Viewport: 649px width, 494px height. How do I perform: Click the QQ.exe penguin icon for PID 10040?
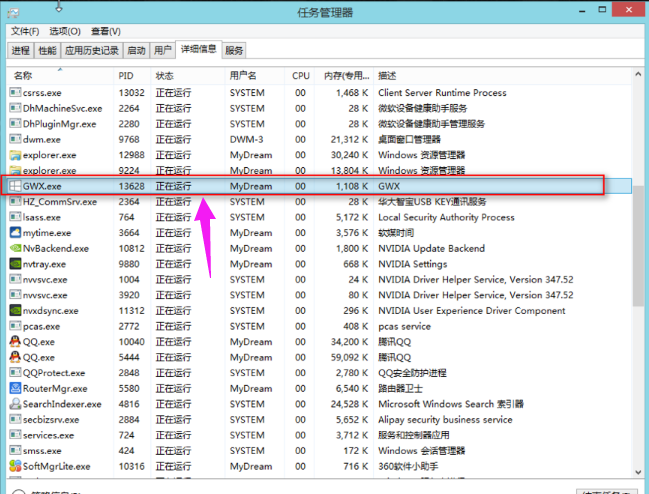[x=15, y=342]
